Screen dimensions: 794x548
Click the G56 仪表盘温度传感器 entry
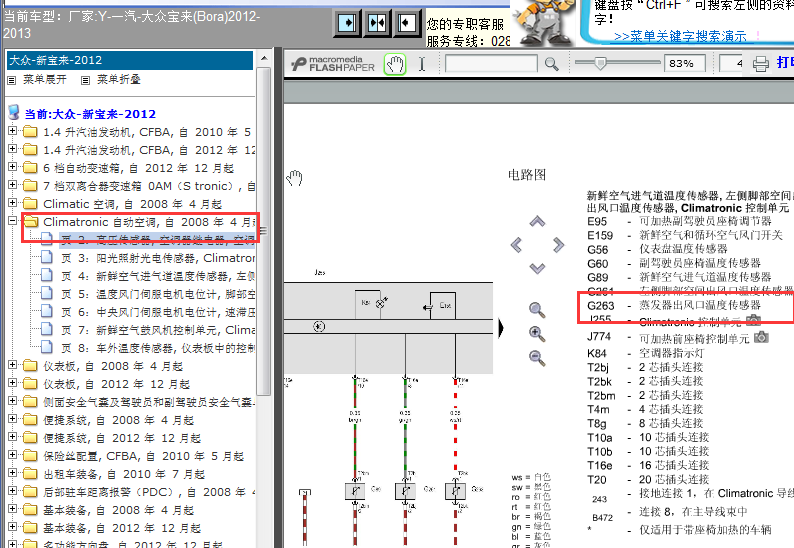657,249
